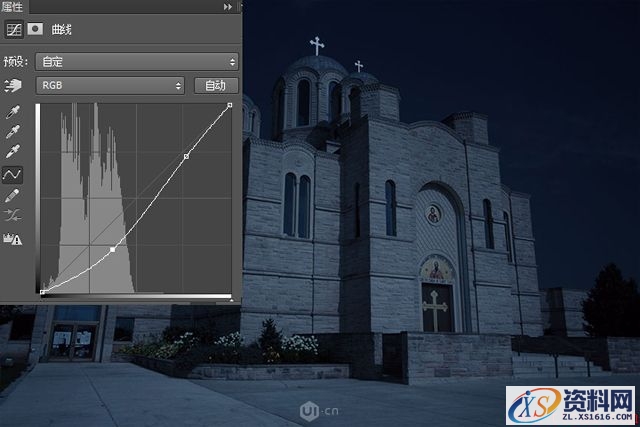This screenshot has height=427, width=640.
Task: Select the white point eyedropper
Action: [14, 152]
